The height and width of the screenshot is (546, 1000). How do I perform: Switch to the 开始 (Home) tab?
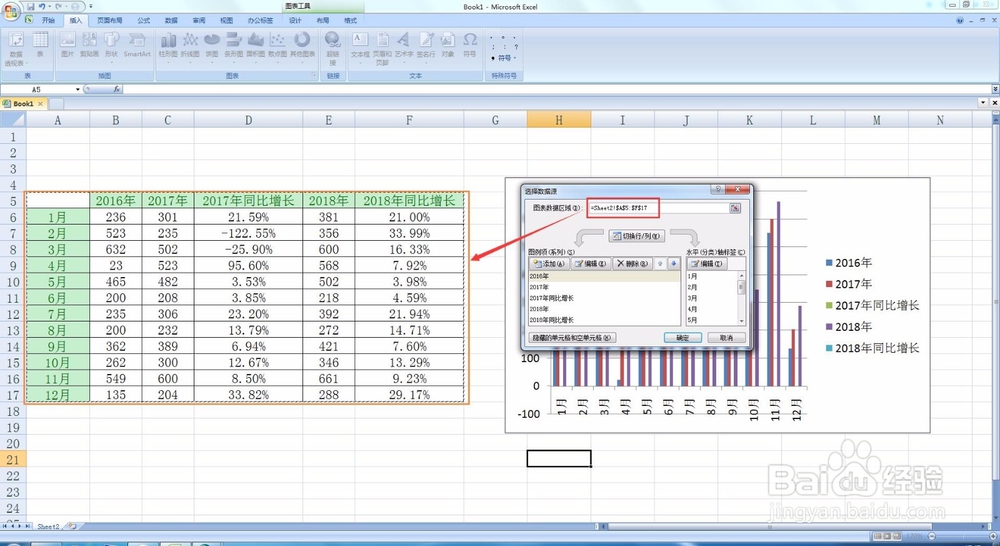tap(48, 20)
